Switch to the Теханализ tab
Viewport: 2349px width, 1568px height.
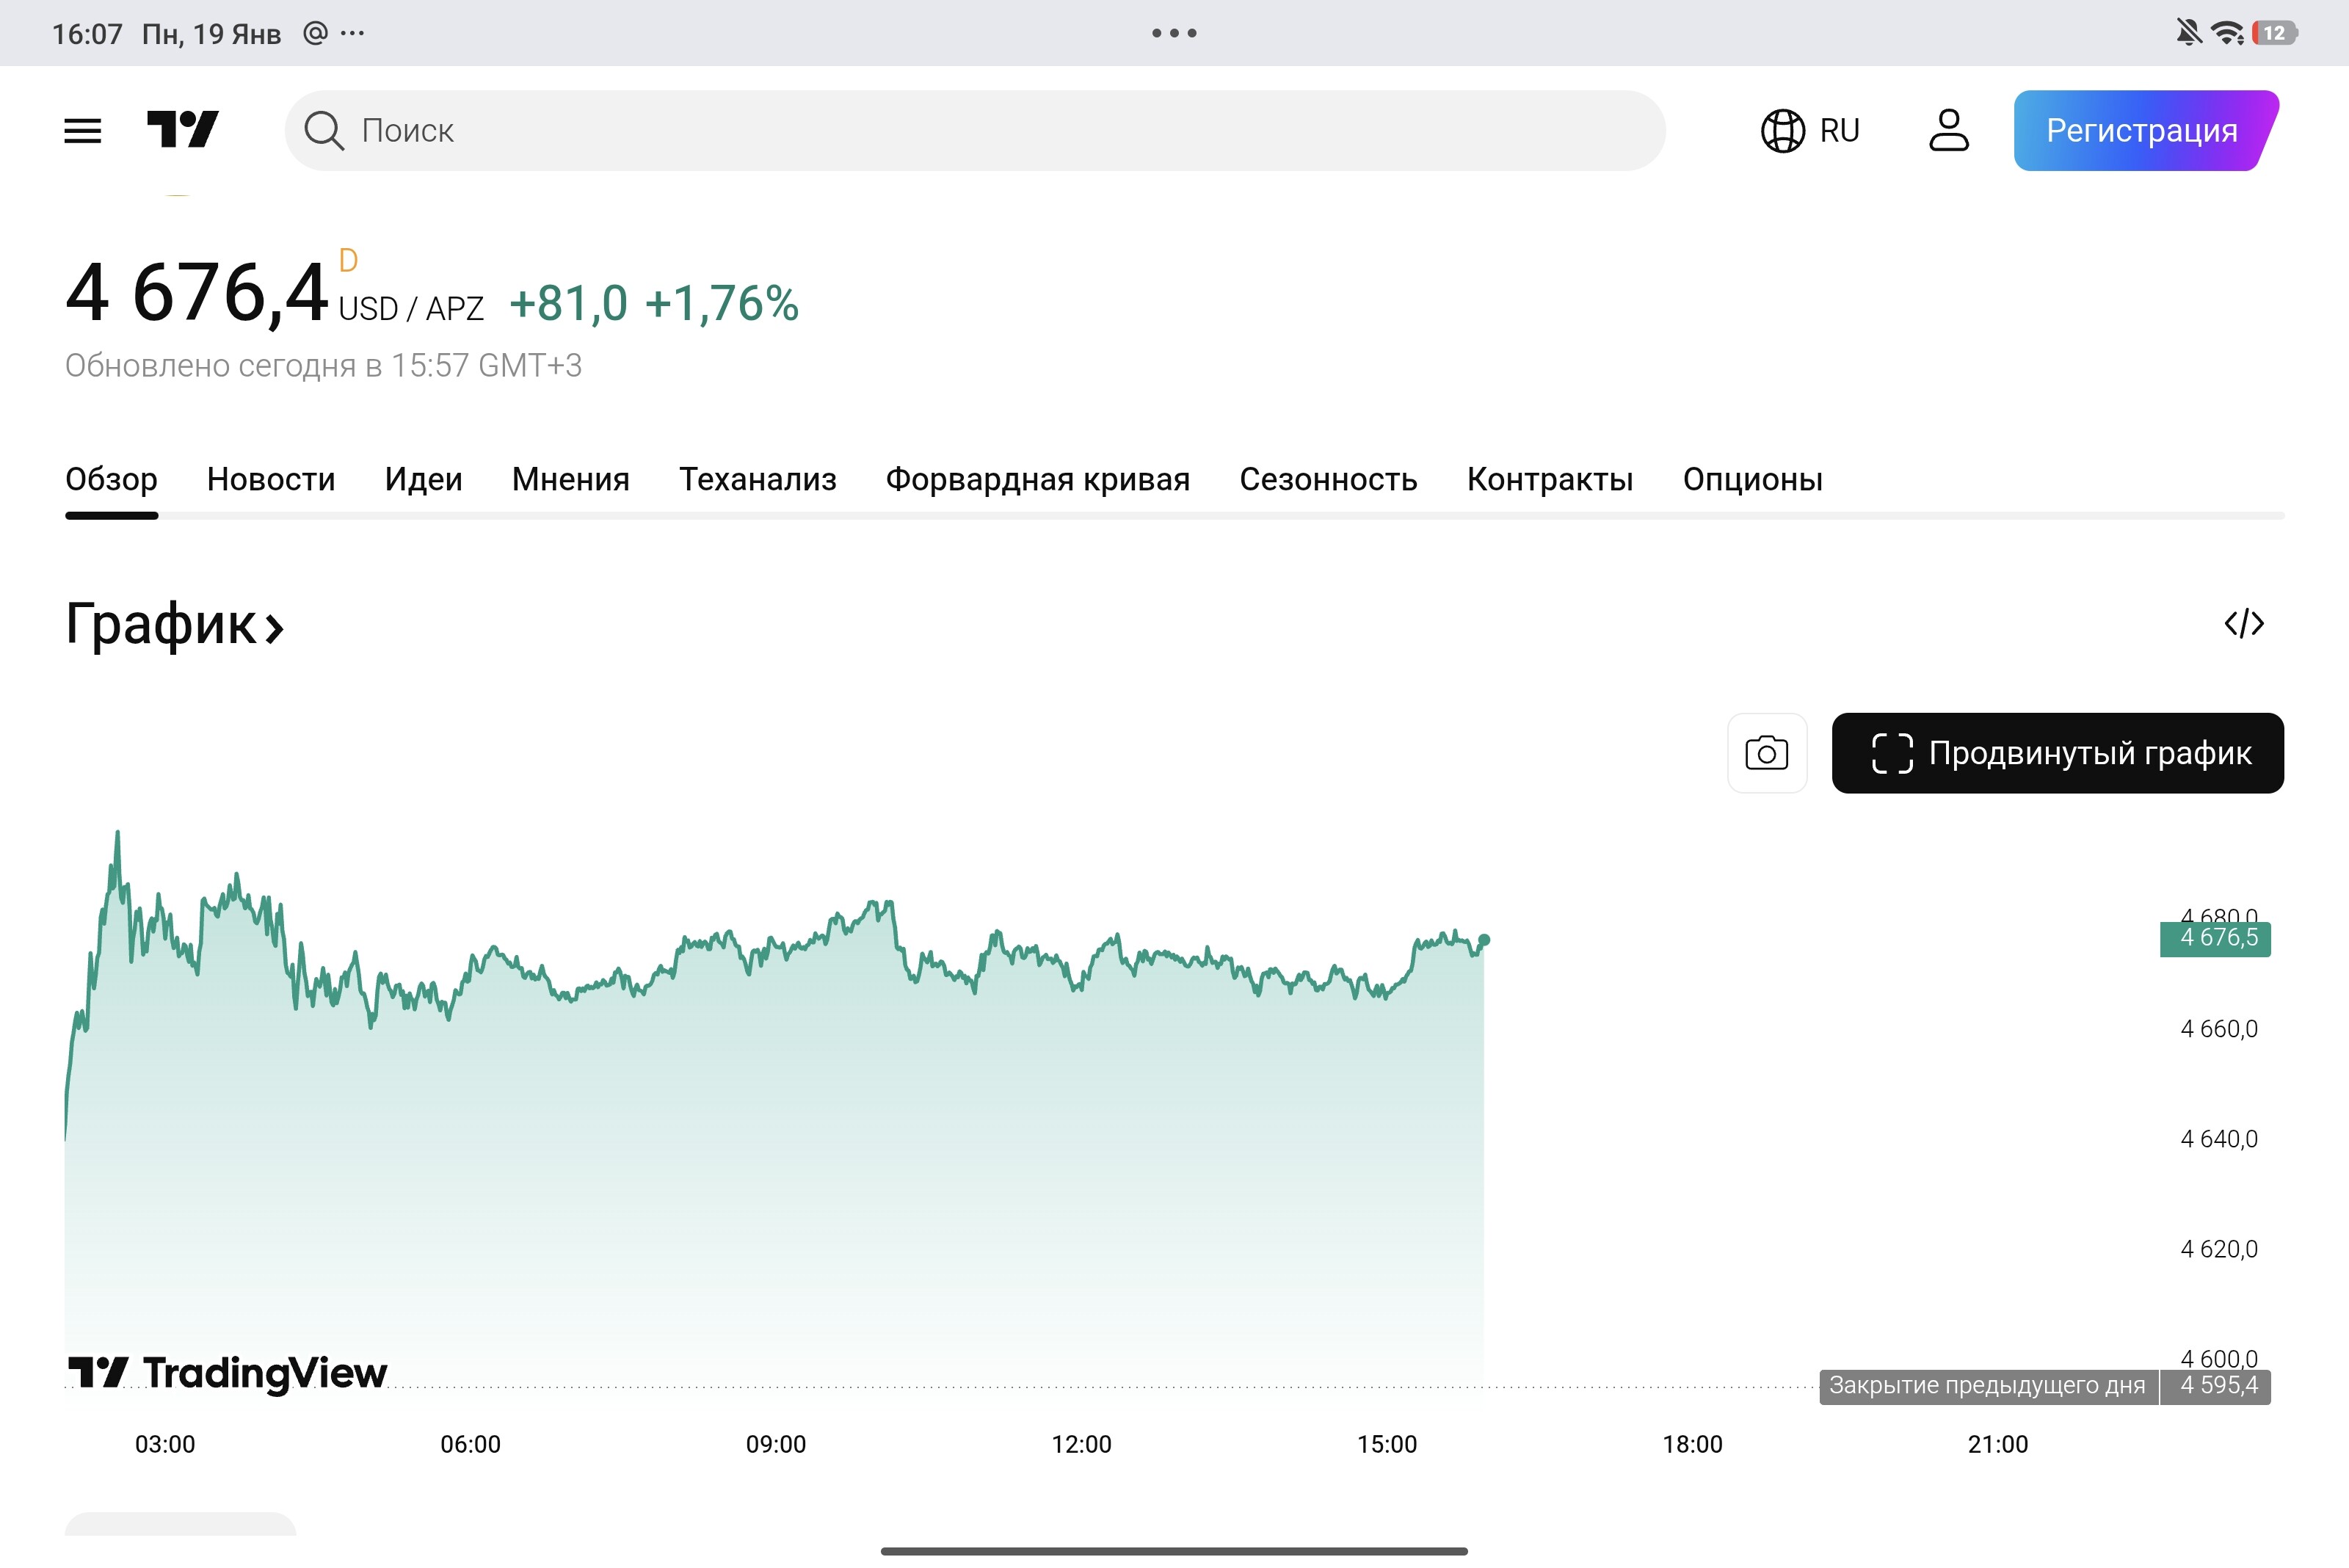(x=757, y=479)
